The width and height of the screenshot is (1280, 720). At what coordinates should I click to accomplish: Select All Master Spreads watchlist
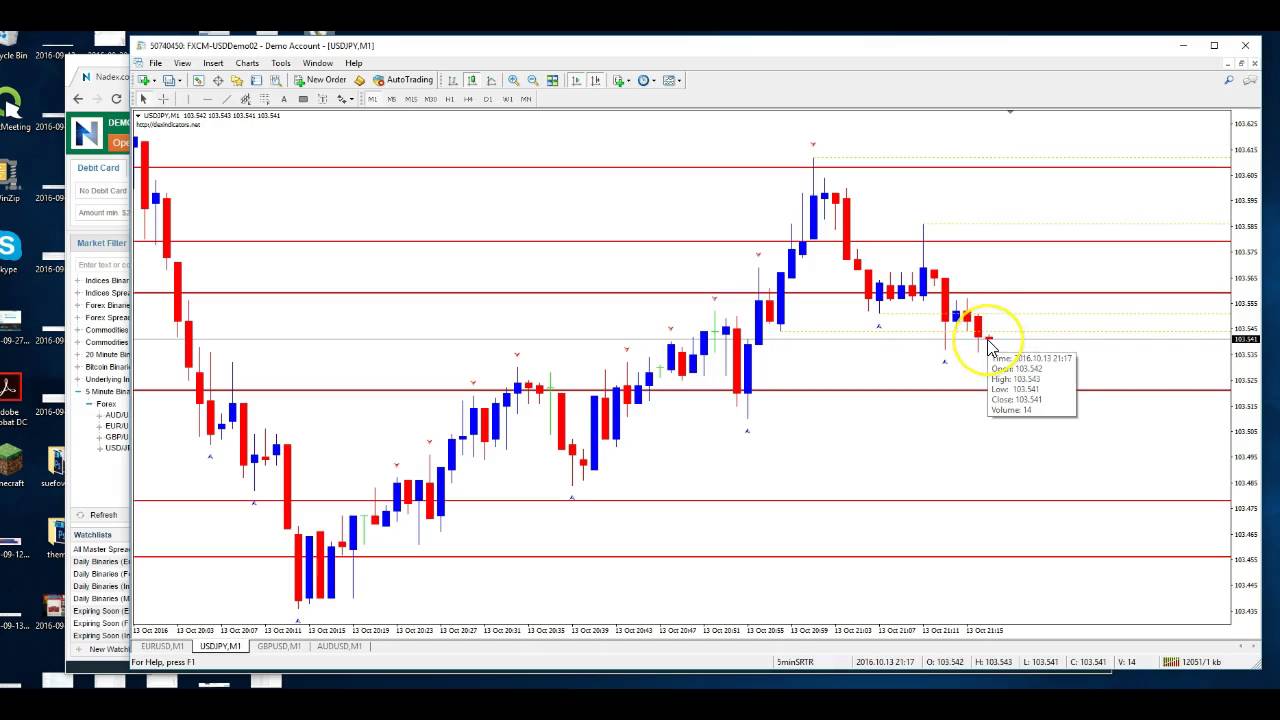click(x=101, y=549)
